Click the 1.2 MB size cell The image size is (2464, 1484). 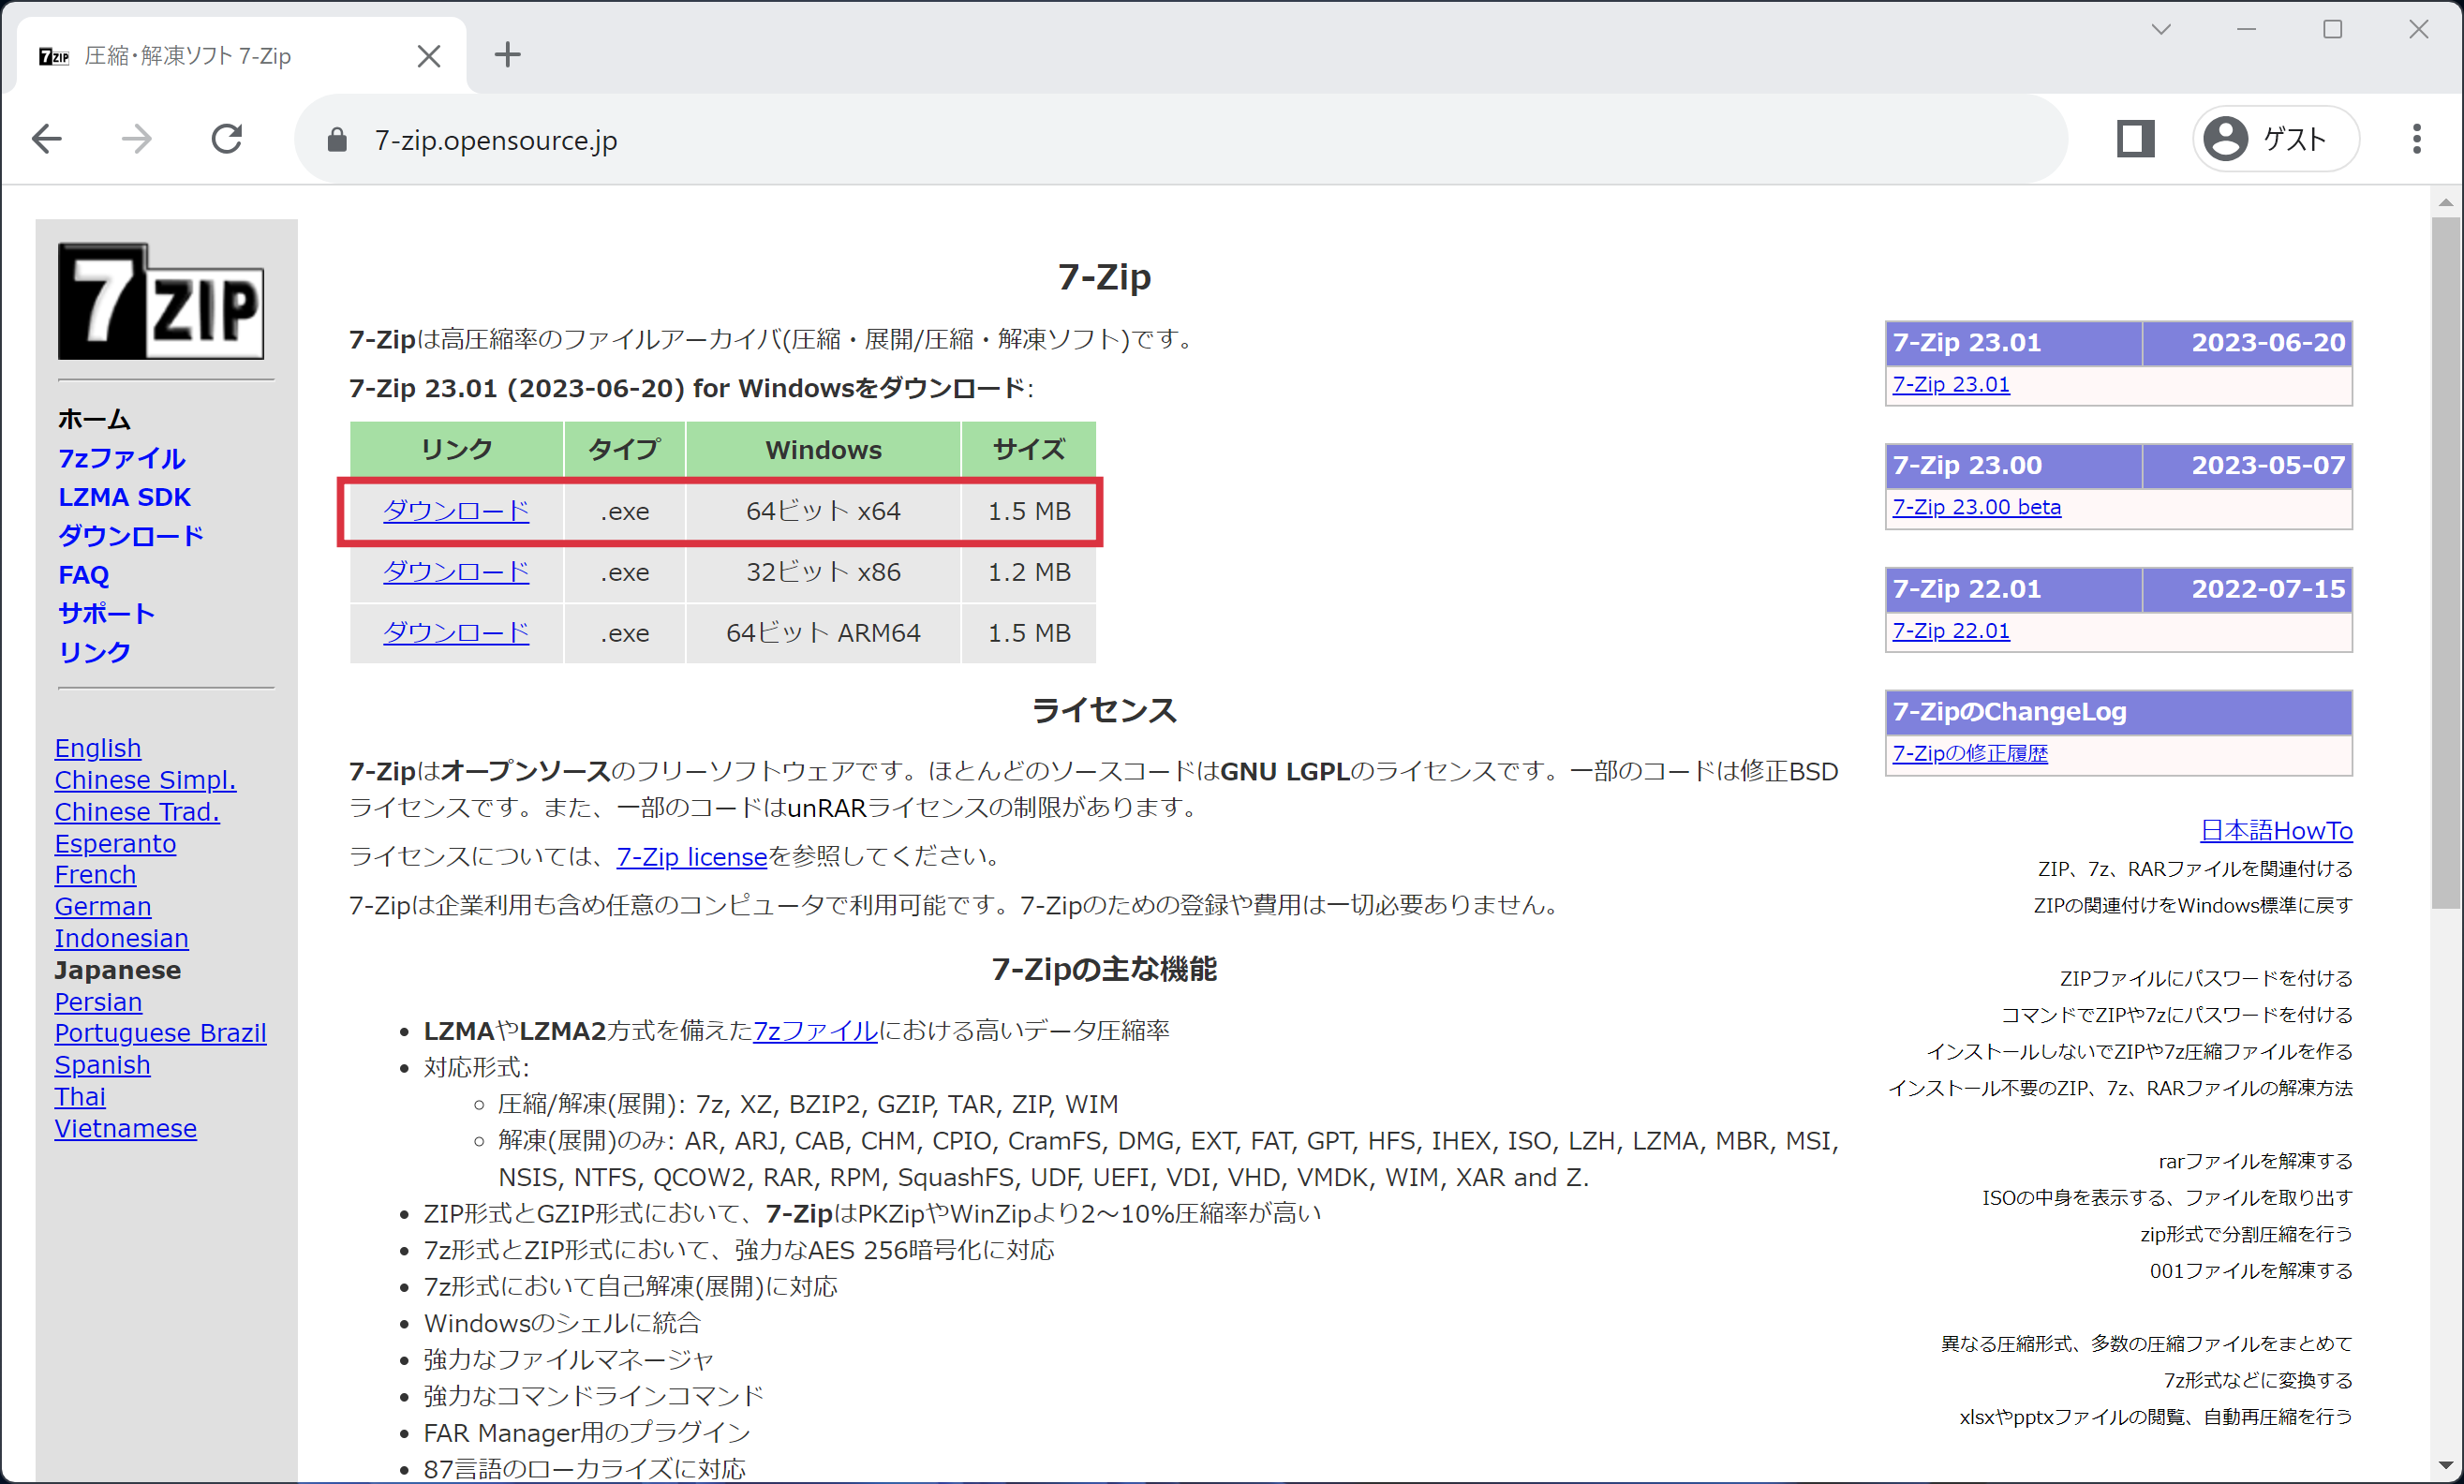pos(1029,572)
